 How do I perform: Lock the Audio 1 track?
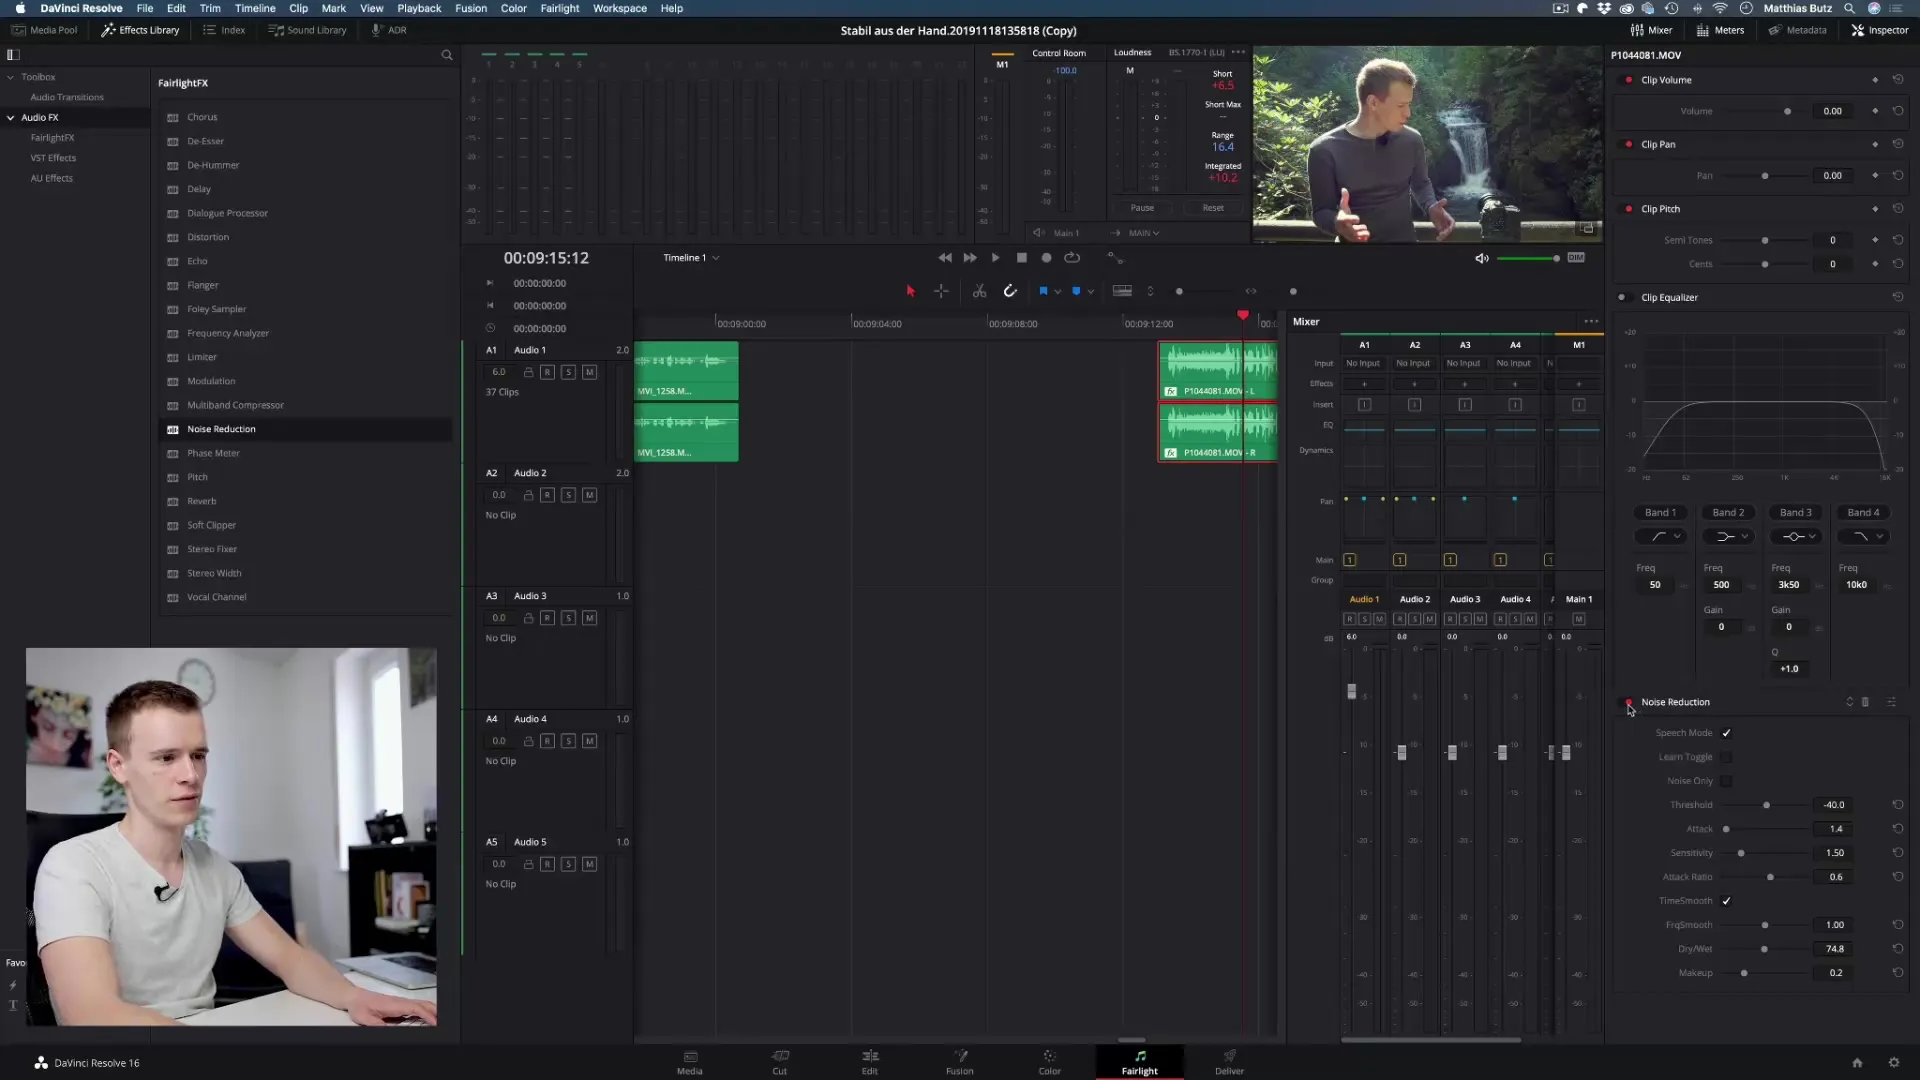tap(528, 372)
